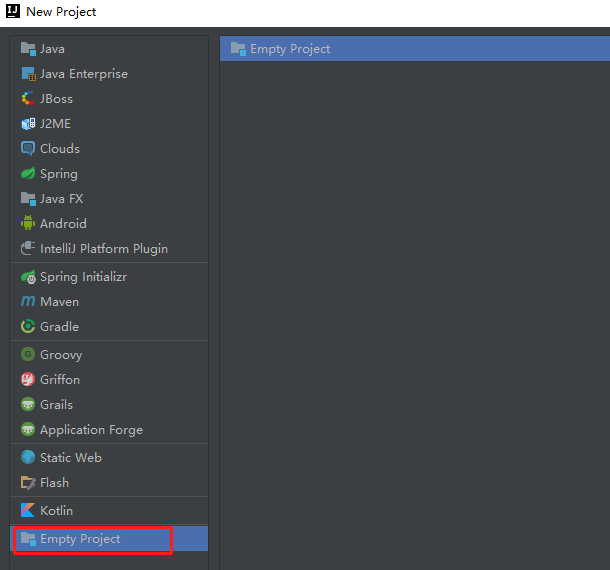Choose the Android robot icon

[x=28, y=223]
